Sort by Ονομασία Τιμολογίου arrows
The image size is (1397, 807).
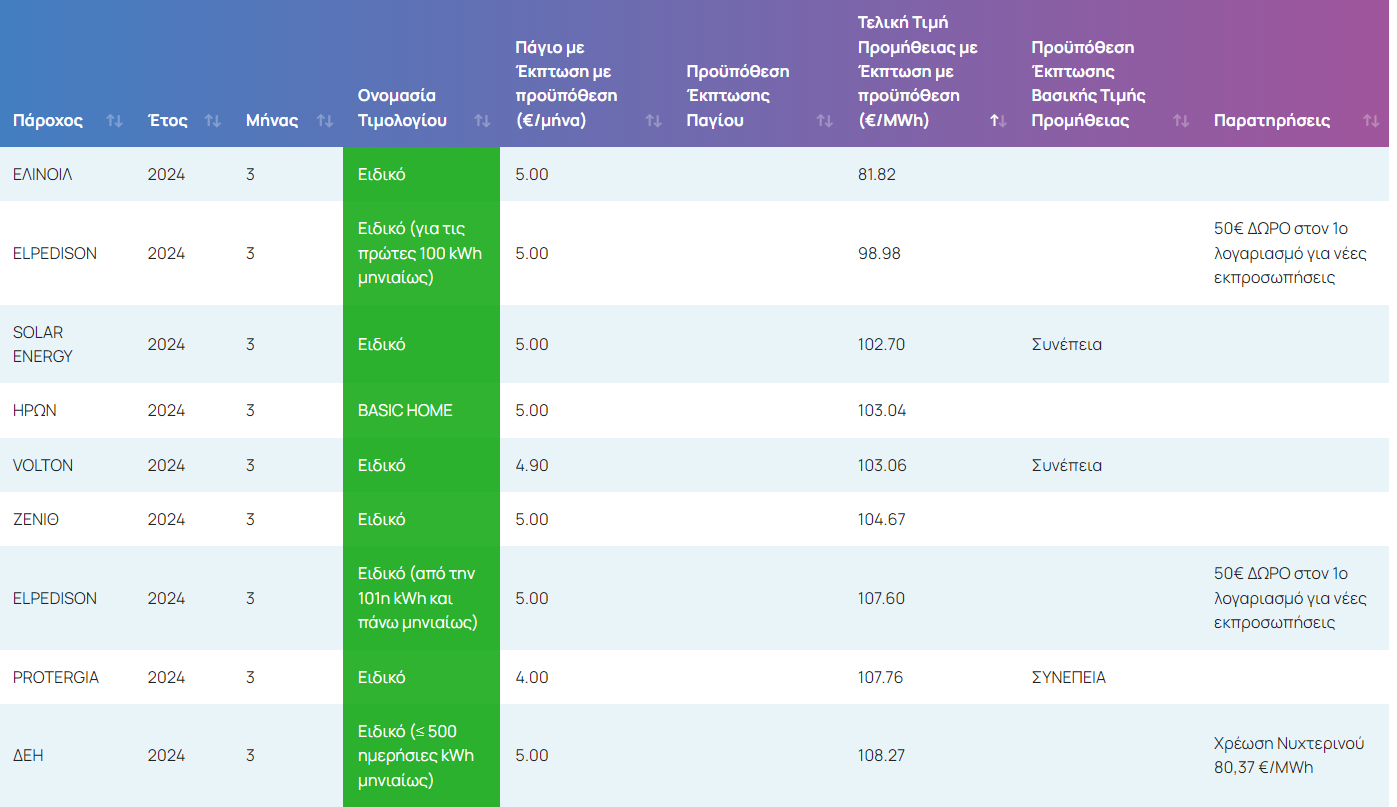482,121
